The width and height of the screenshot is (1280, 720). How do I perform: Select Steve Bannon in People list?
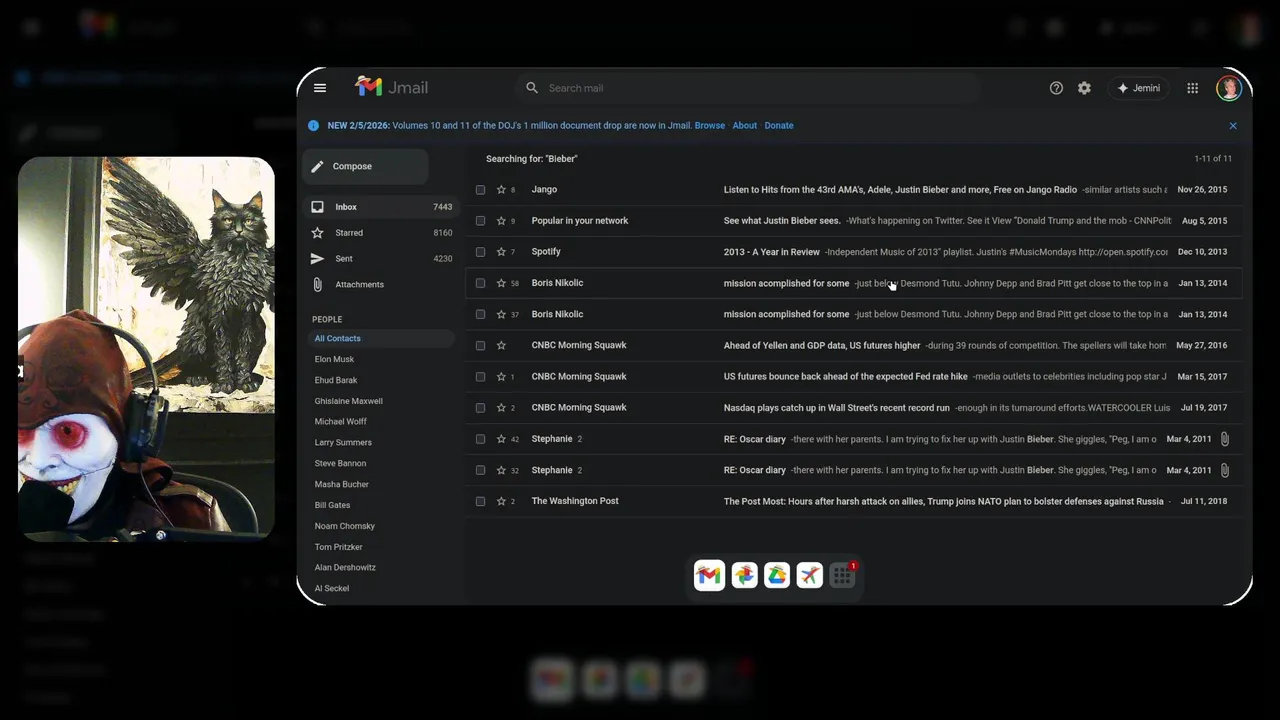(341, 464)
